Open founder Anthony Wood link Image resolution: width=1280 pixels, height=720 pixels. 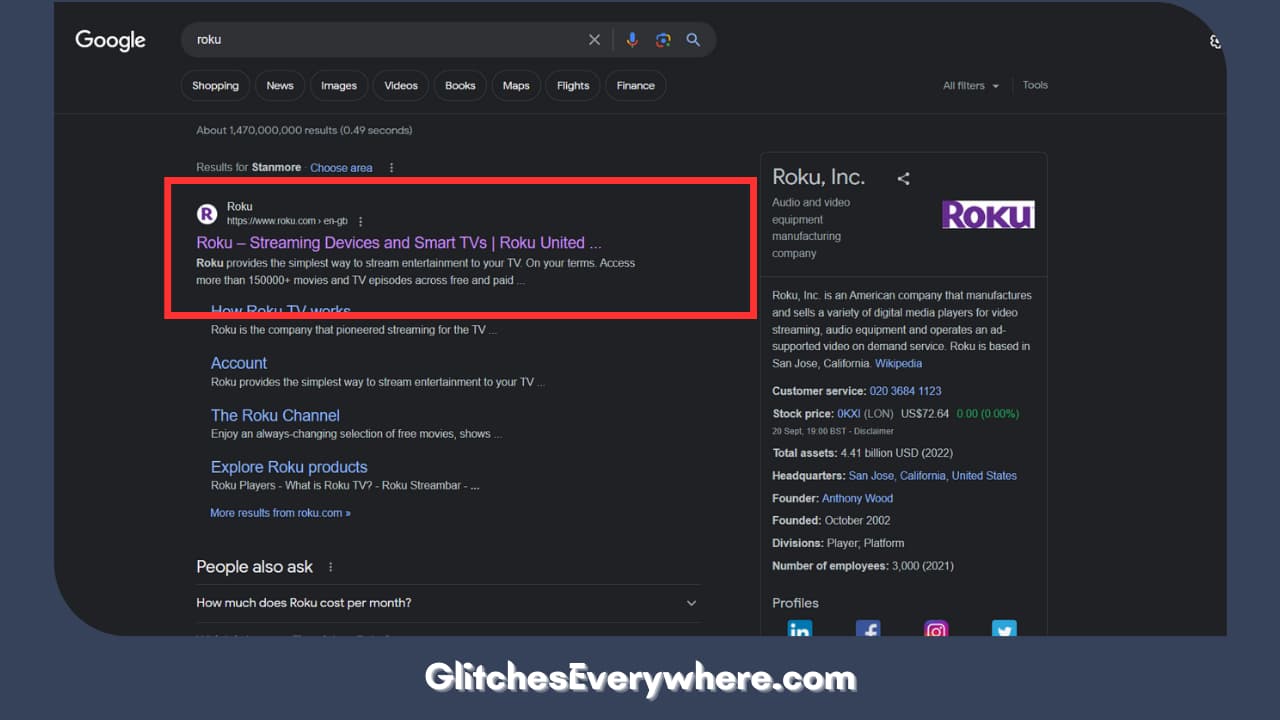click(x=857, y=498)
